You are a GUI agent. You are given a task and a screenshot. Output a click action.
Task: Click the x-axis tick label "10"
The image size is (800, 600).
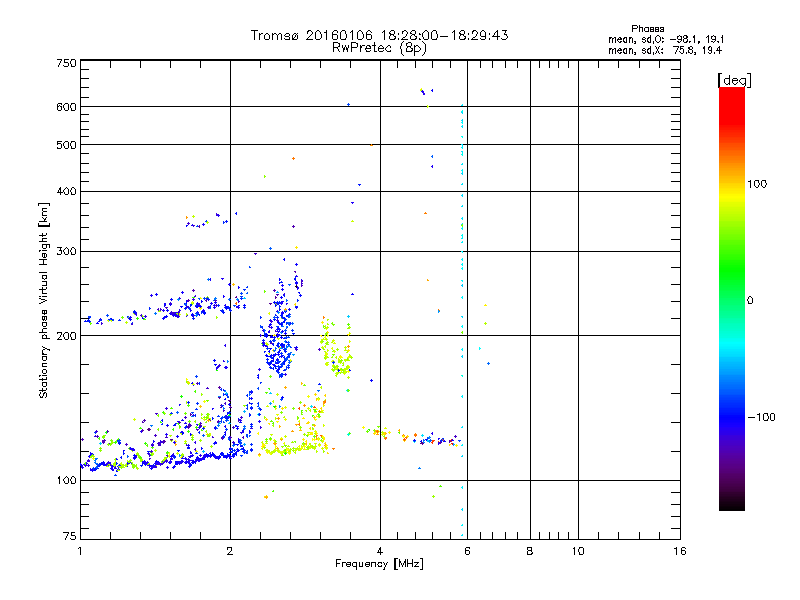pyautogui.click(x=578, y=551)
